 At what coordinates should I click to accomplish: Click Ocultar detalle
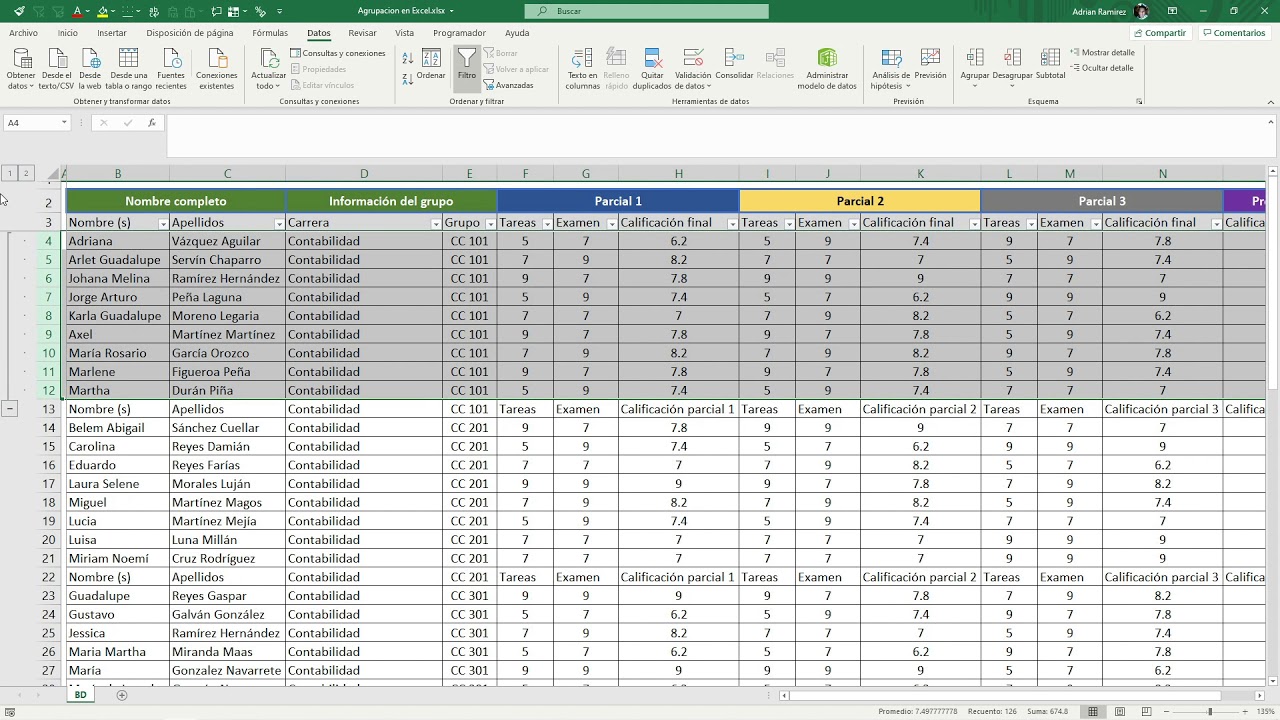(x=1102, y=68)
